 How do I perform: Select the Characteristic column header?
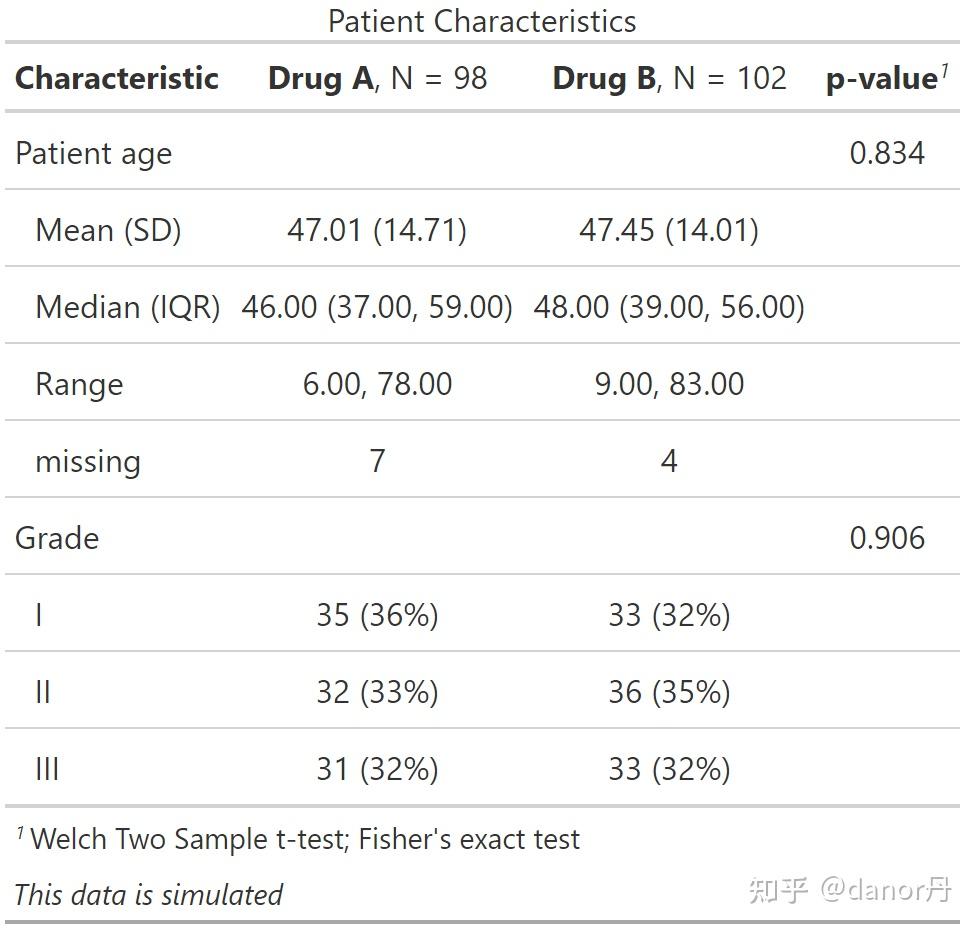117,78
